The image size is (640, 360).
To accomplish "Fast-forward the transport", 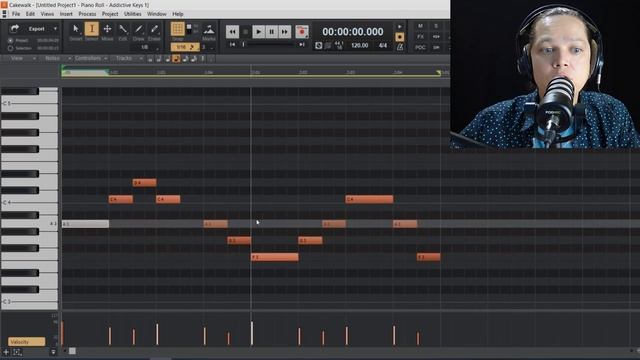I will pos(284,31).
